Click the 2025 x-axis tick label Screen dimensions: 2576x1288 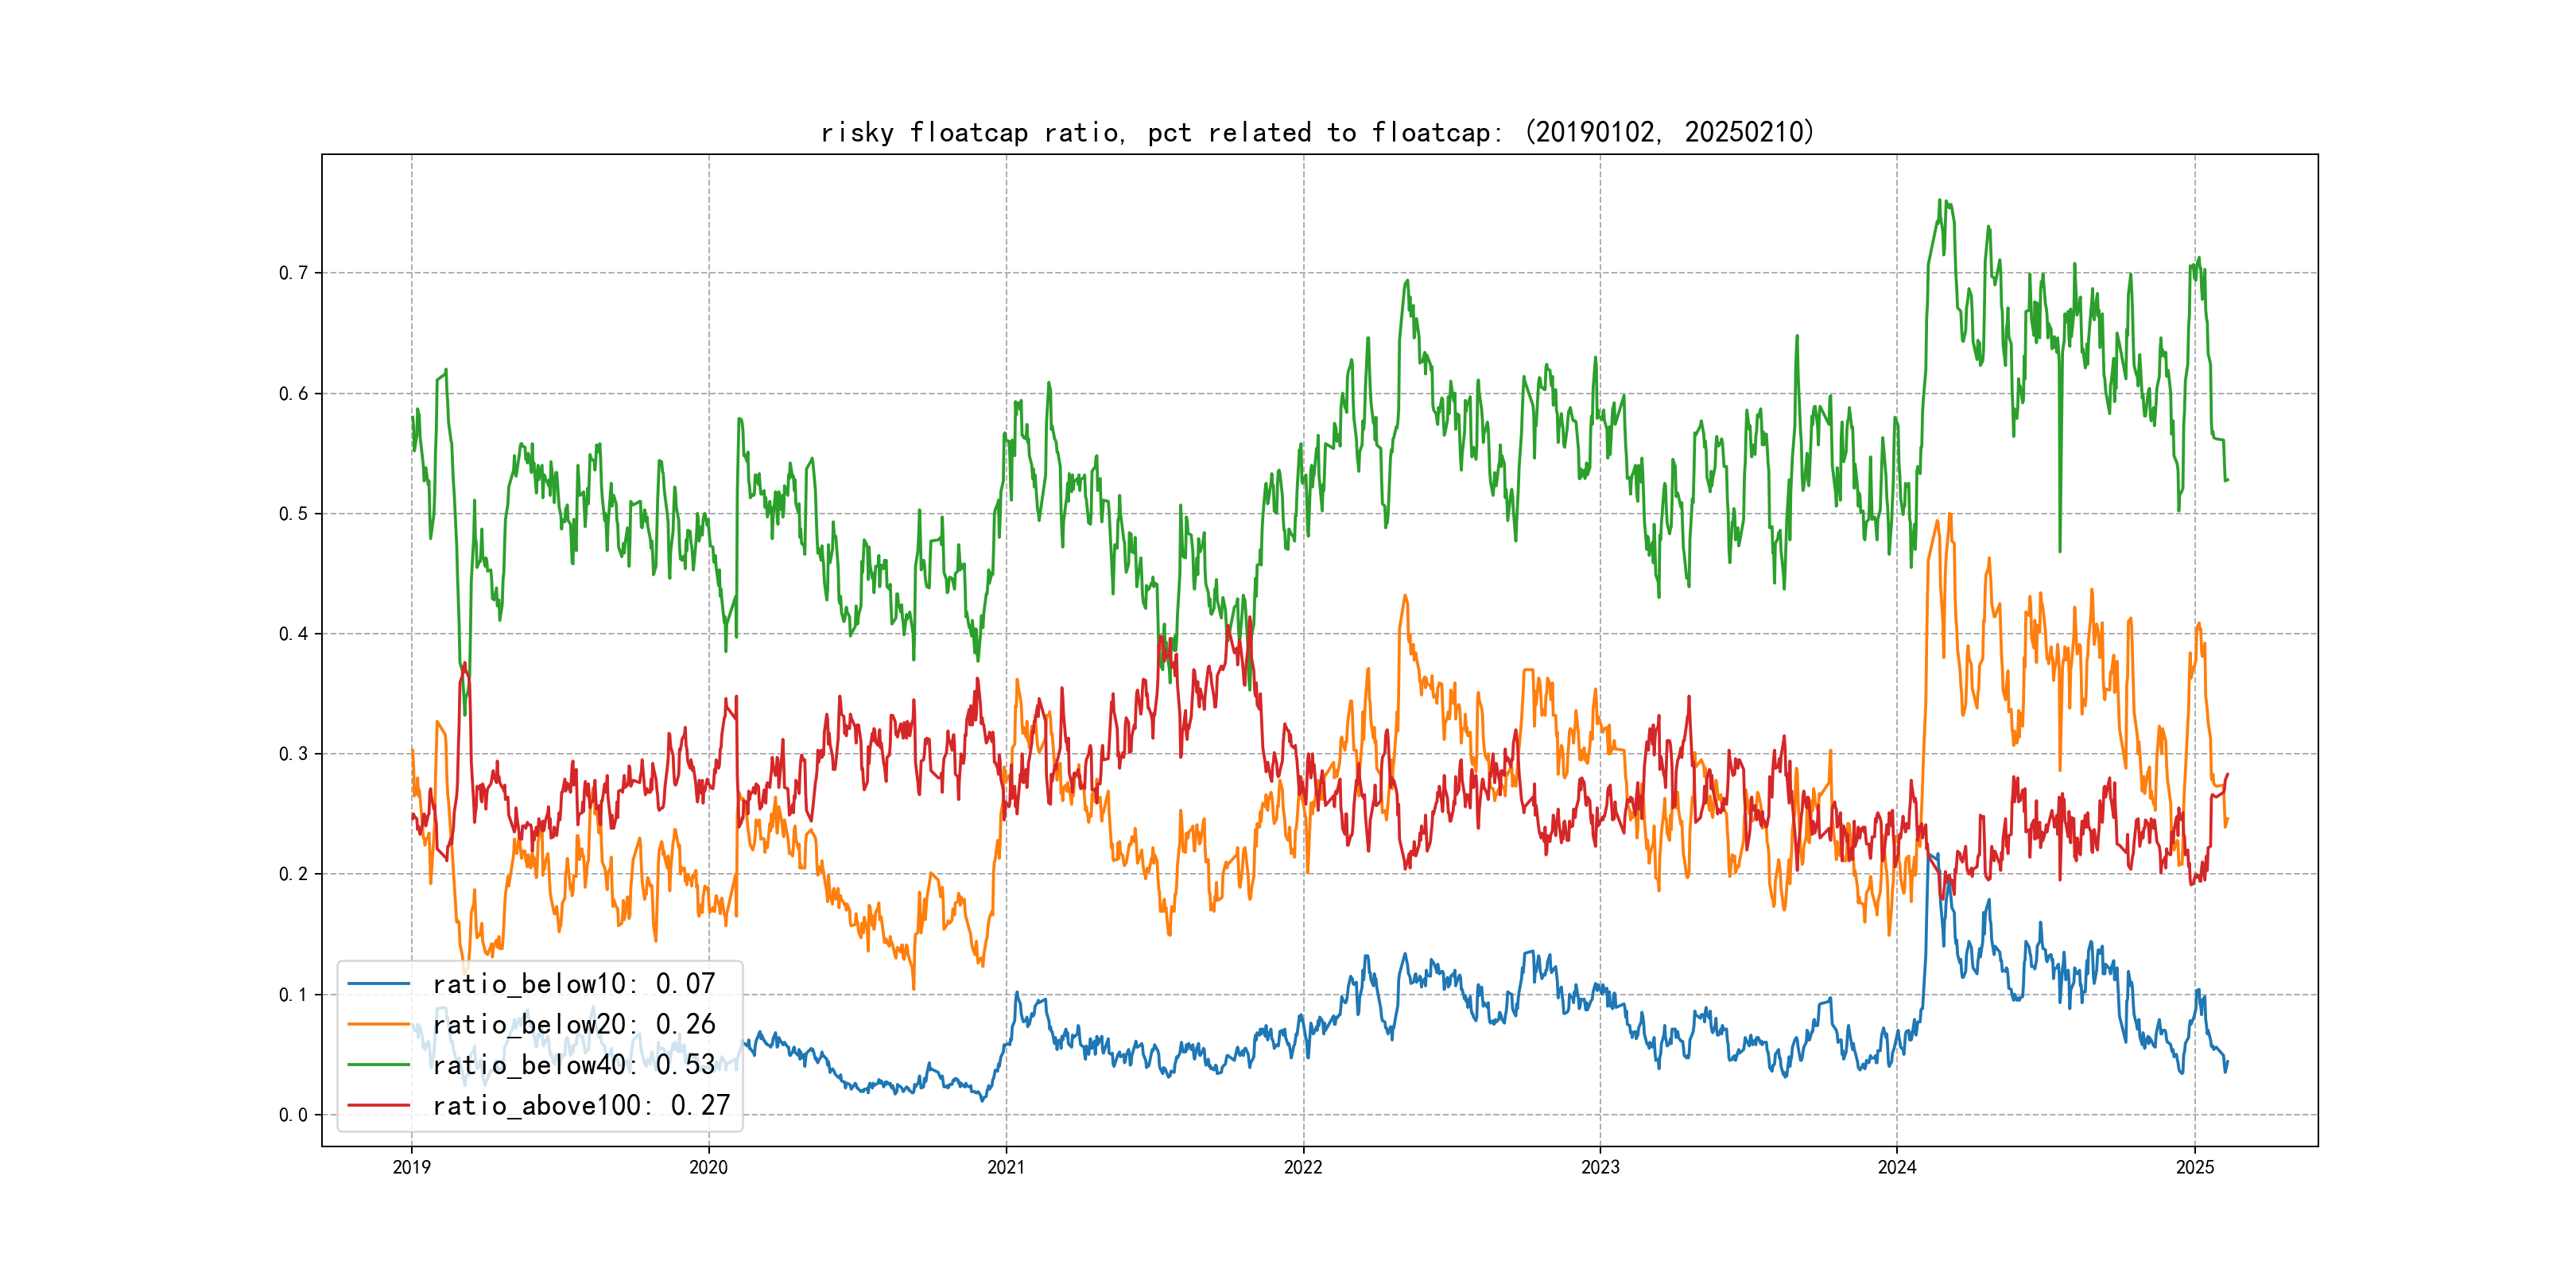coord(2195,1167)
